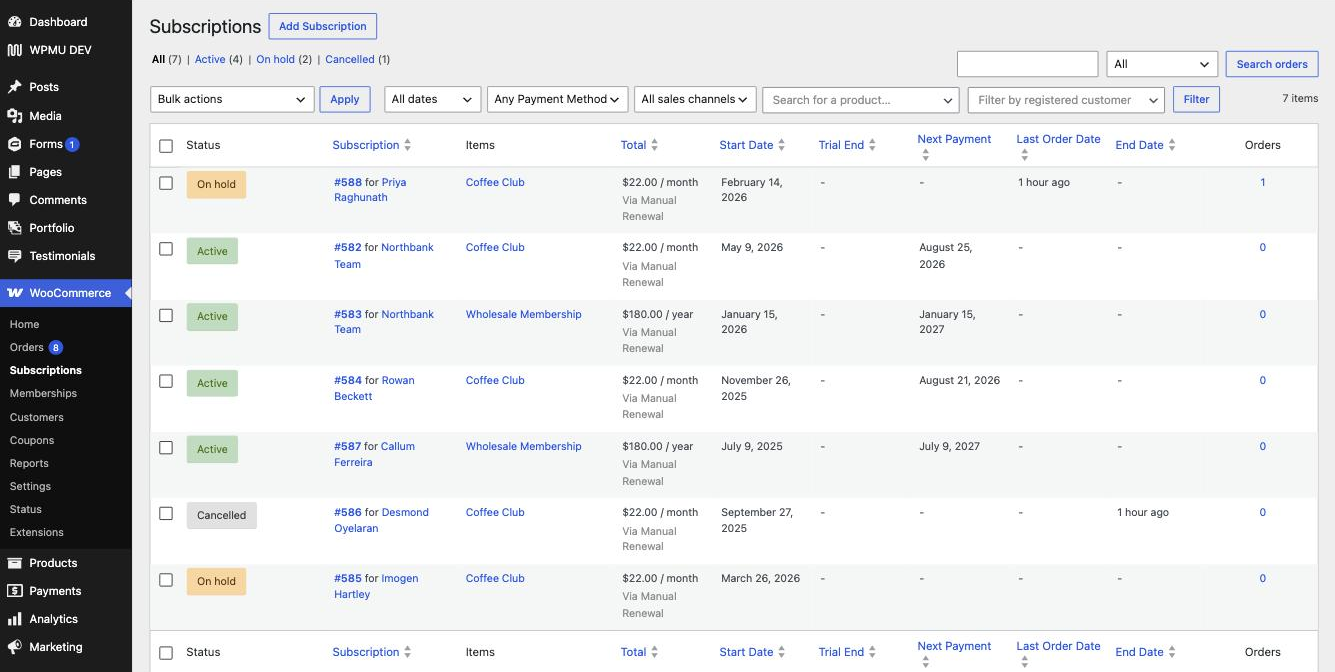Sort by Total column arrows in header
This screenshot has width=1335, height=672.
tap(654, 145)
